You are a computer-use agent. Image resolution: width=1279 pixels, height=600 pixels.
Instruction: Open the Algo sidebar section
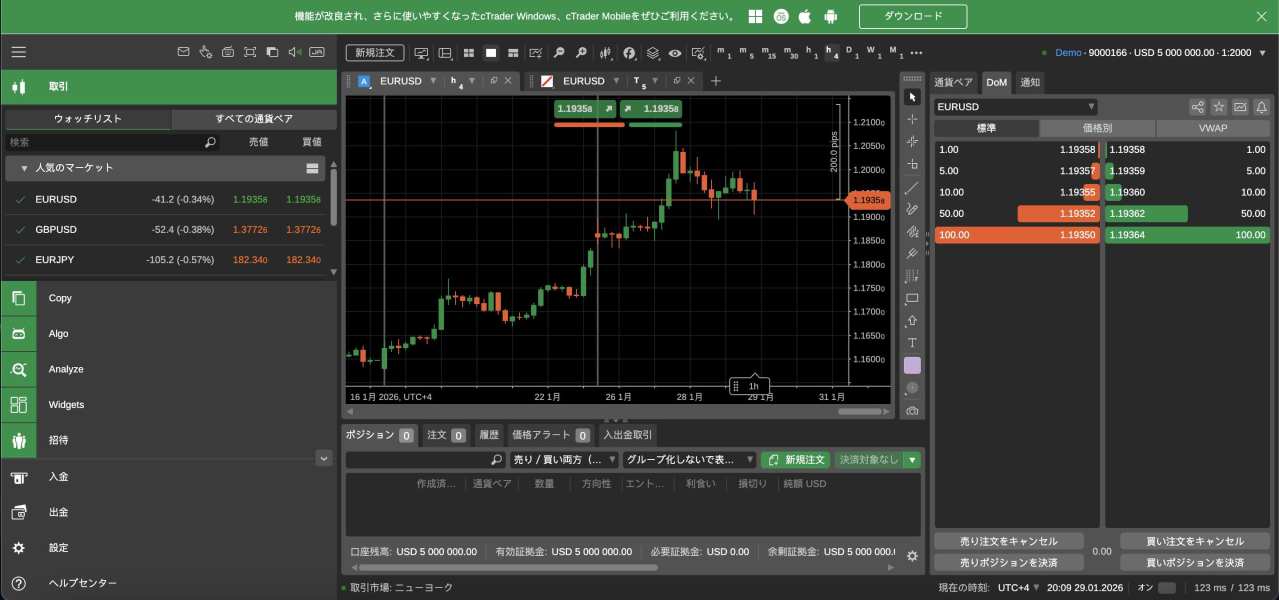click(168, 334)
